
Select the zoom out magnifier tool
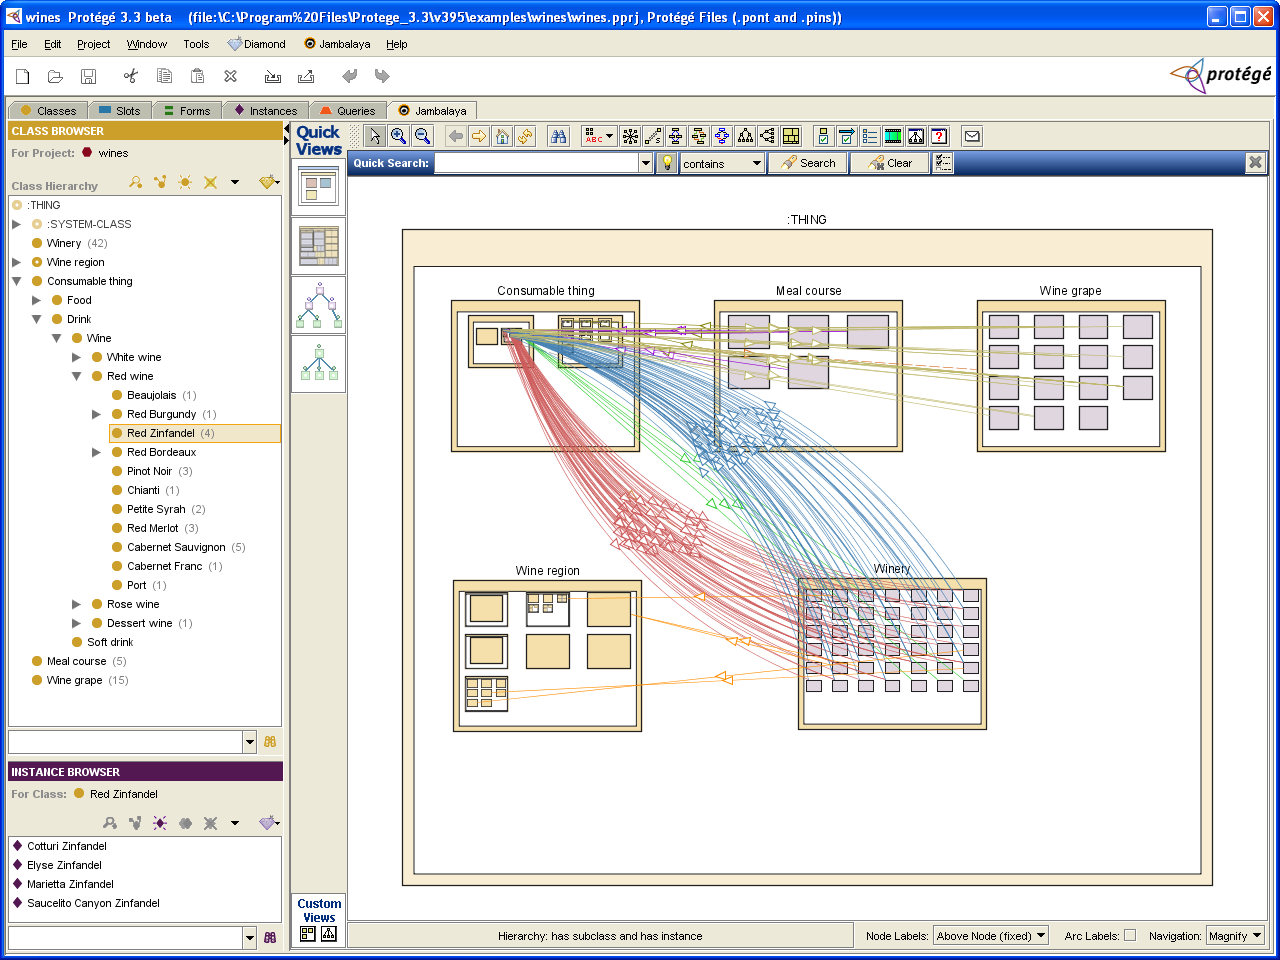click(x=423, y=136)
